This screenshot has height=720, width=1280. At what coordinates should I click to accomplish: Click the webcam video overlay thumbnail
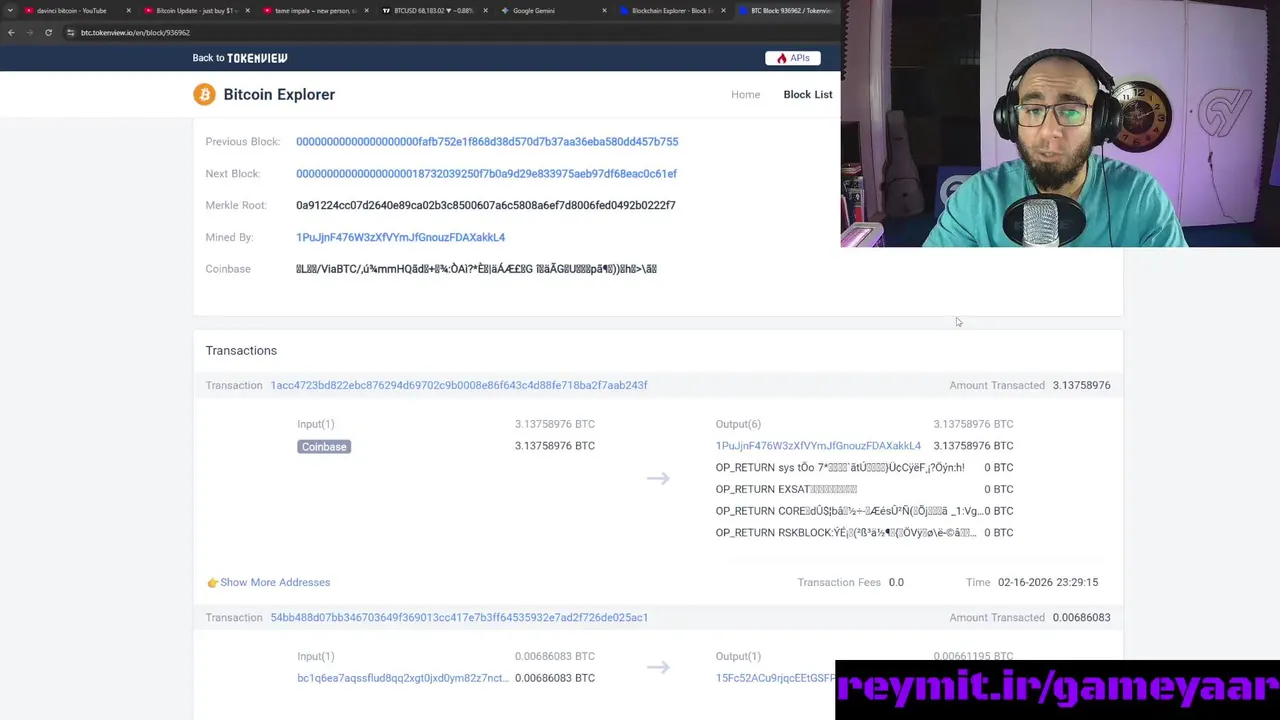pos(1060,123)
